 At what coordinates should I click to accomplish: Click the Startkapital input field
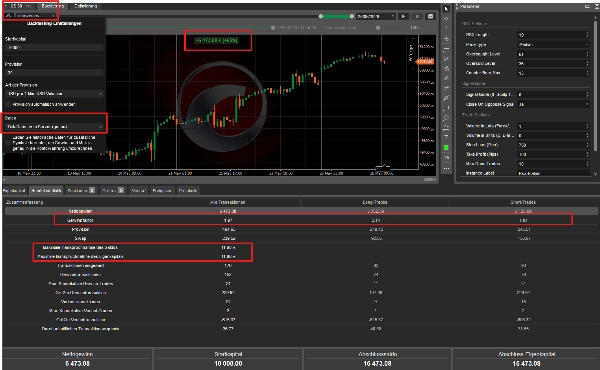(x=54, y=47)
